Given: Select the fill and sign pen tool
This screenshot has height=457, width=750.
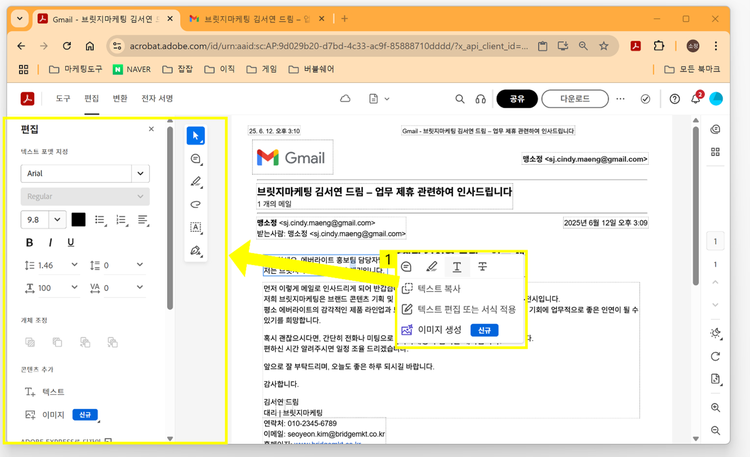Looking at the screenshot, I should coord(196,250).
